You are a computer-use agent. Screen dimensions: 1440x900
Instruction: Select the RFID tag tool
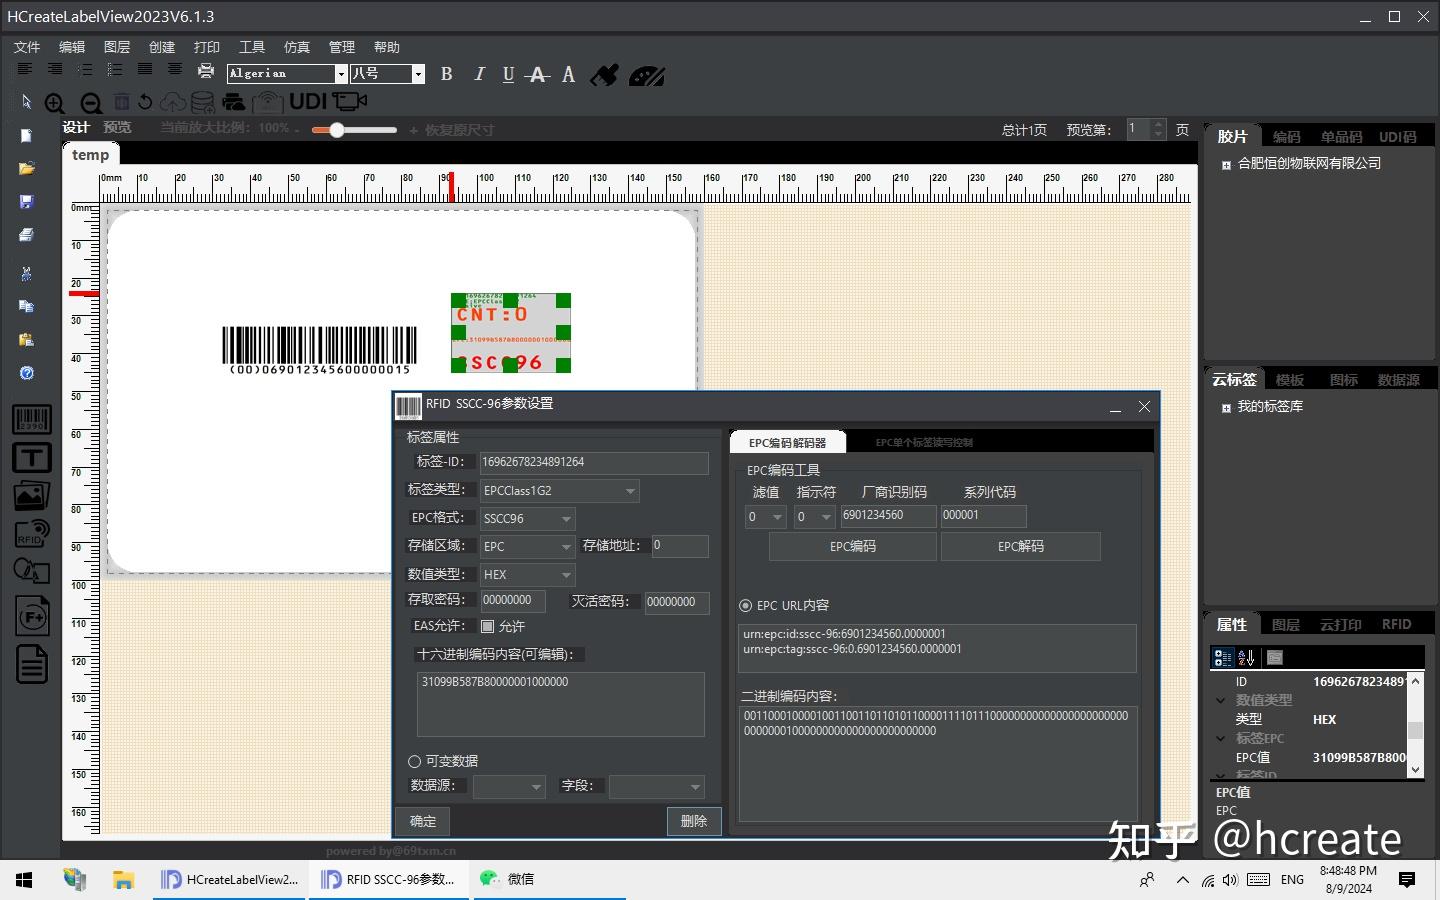(30, 533)
